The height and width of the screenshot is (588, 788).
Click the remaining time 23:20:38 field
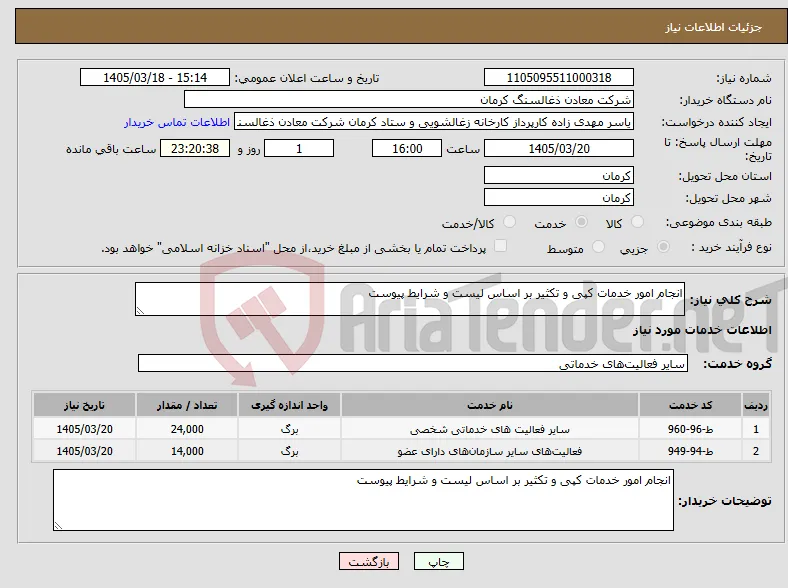coord(195,148)
